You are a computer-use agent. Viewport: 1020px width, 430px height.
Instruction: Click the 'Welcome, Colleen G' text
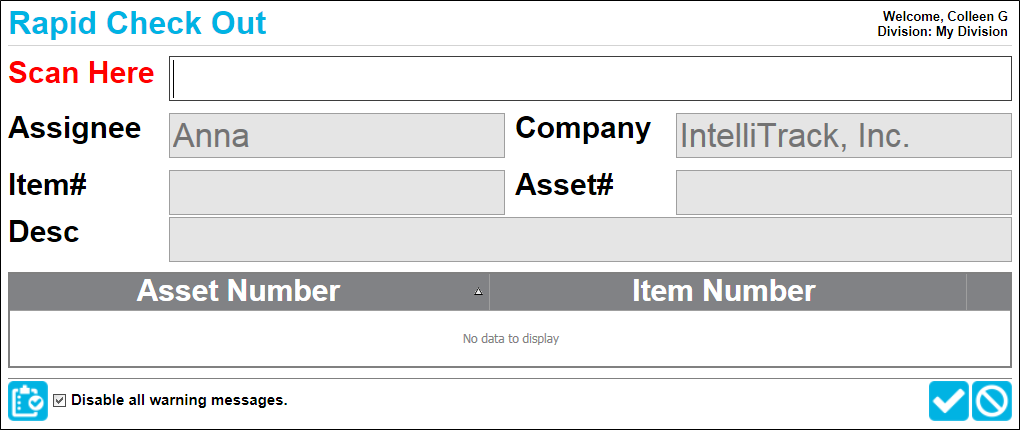(945, 16)
